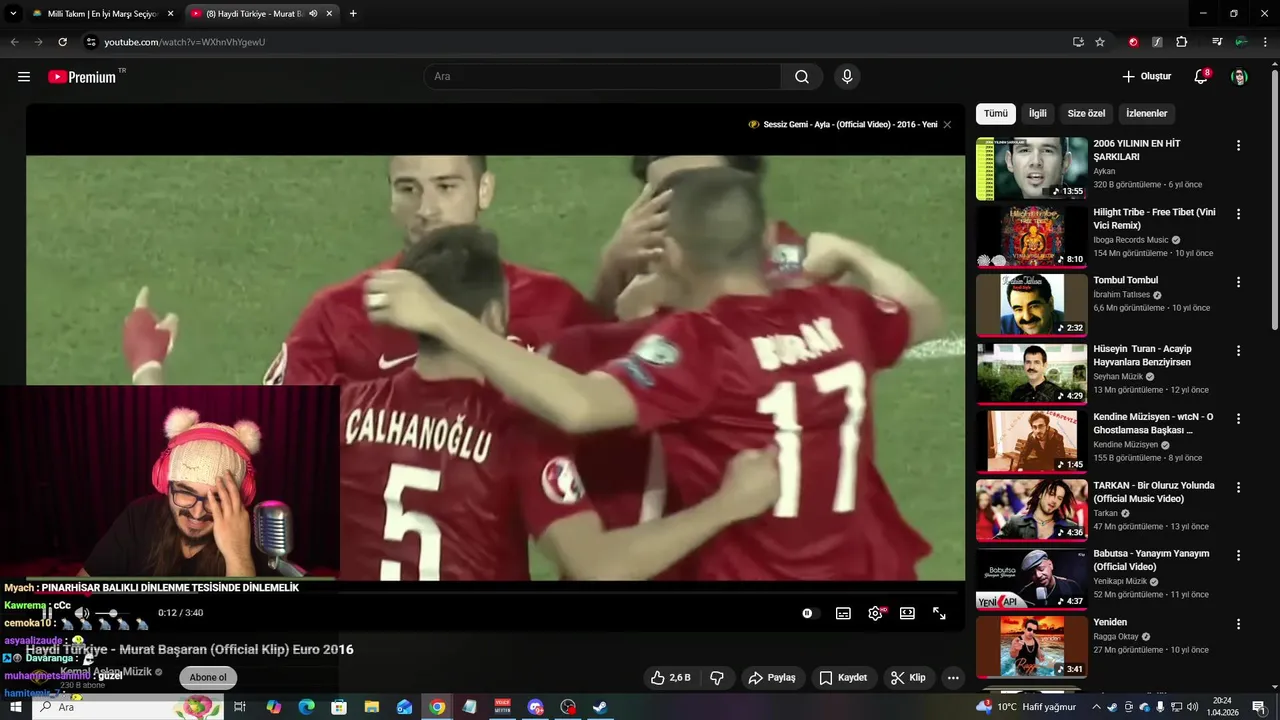This screenshot has width=1280, height=720.
Task: Open options for Yeniden video
Action: tap(1238, 624)
